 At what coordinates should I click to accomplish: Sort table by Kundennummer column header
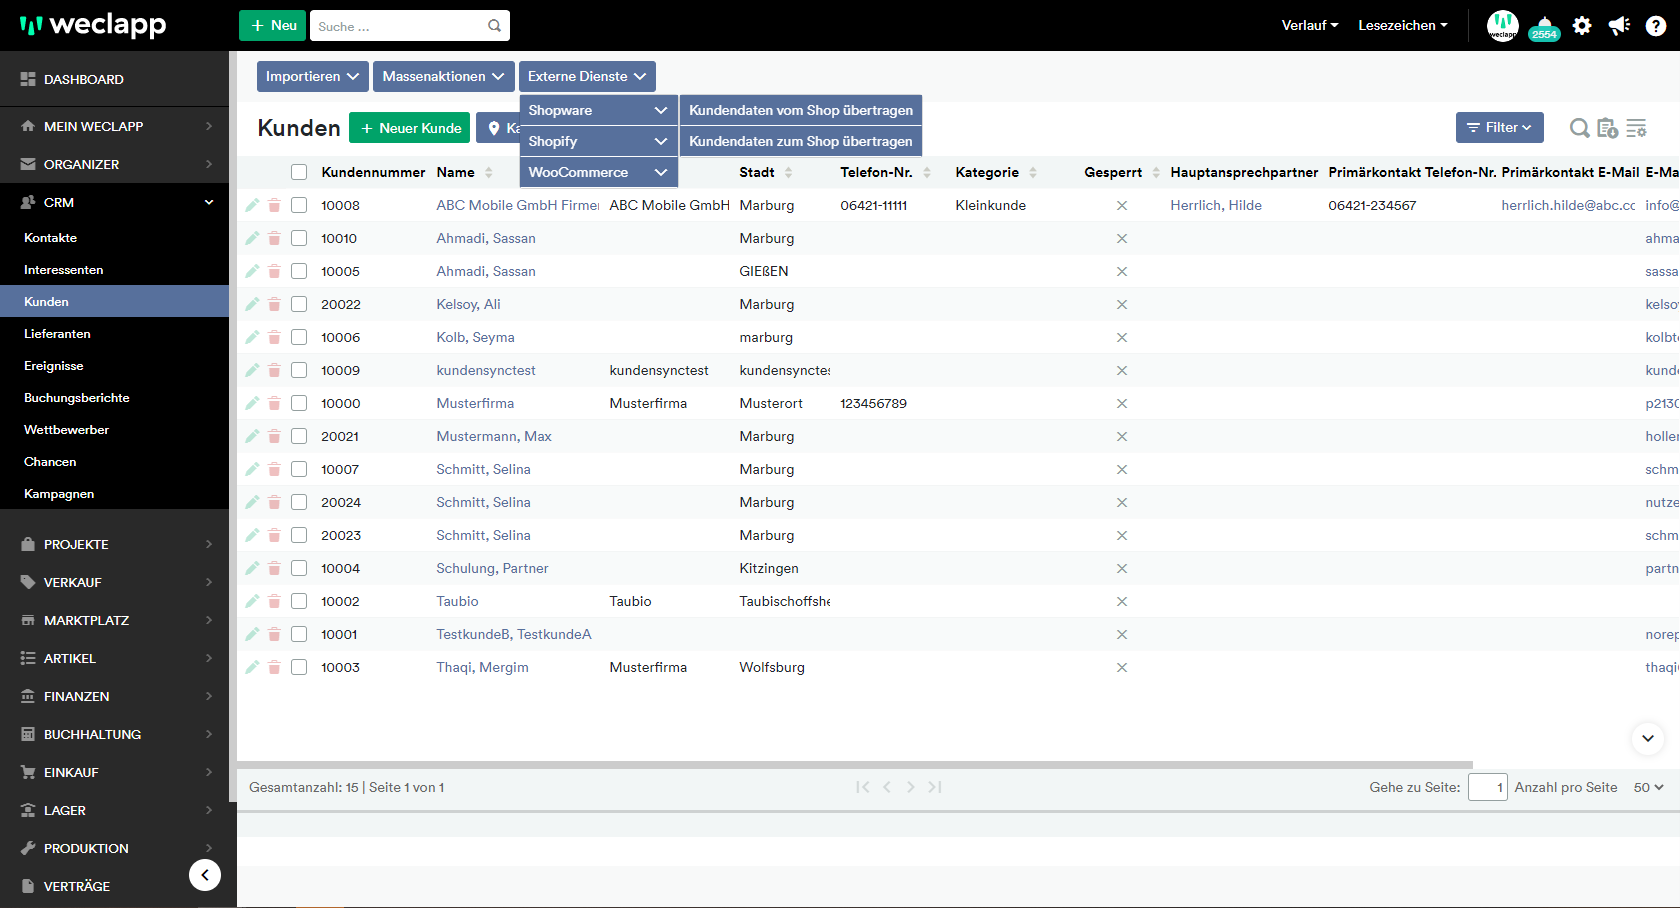pos(373,172)
